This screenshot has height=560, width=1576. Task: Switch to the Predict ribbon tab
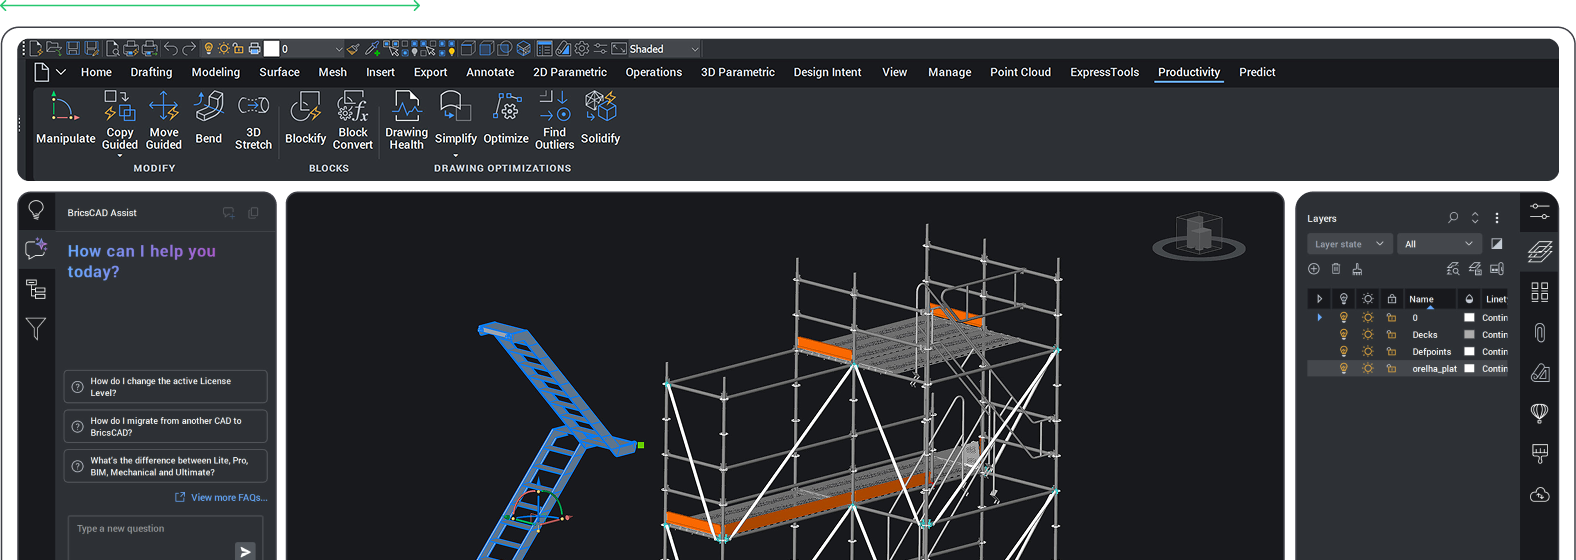pyautogui.click(x=1257, y=72)
